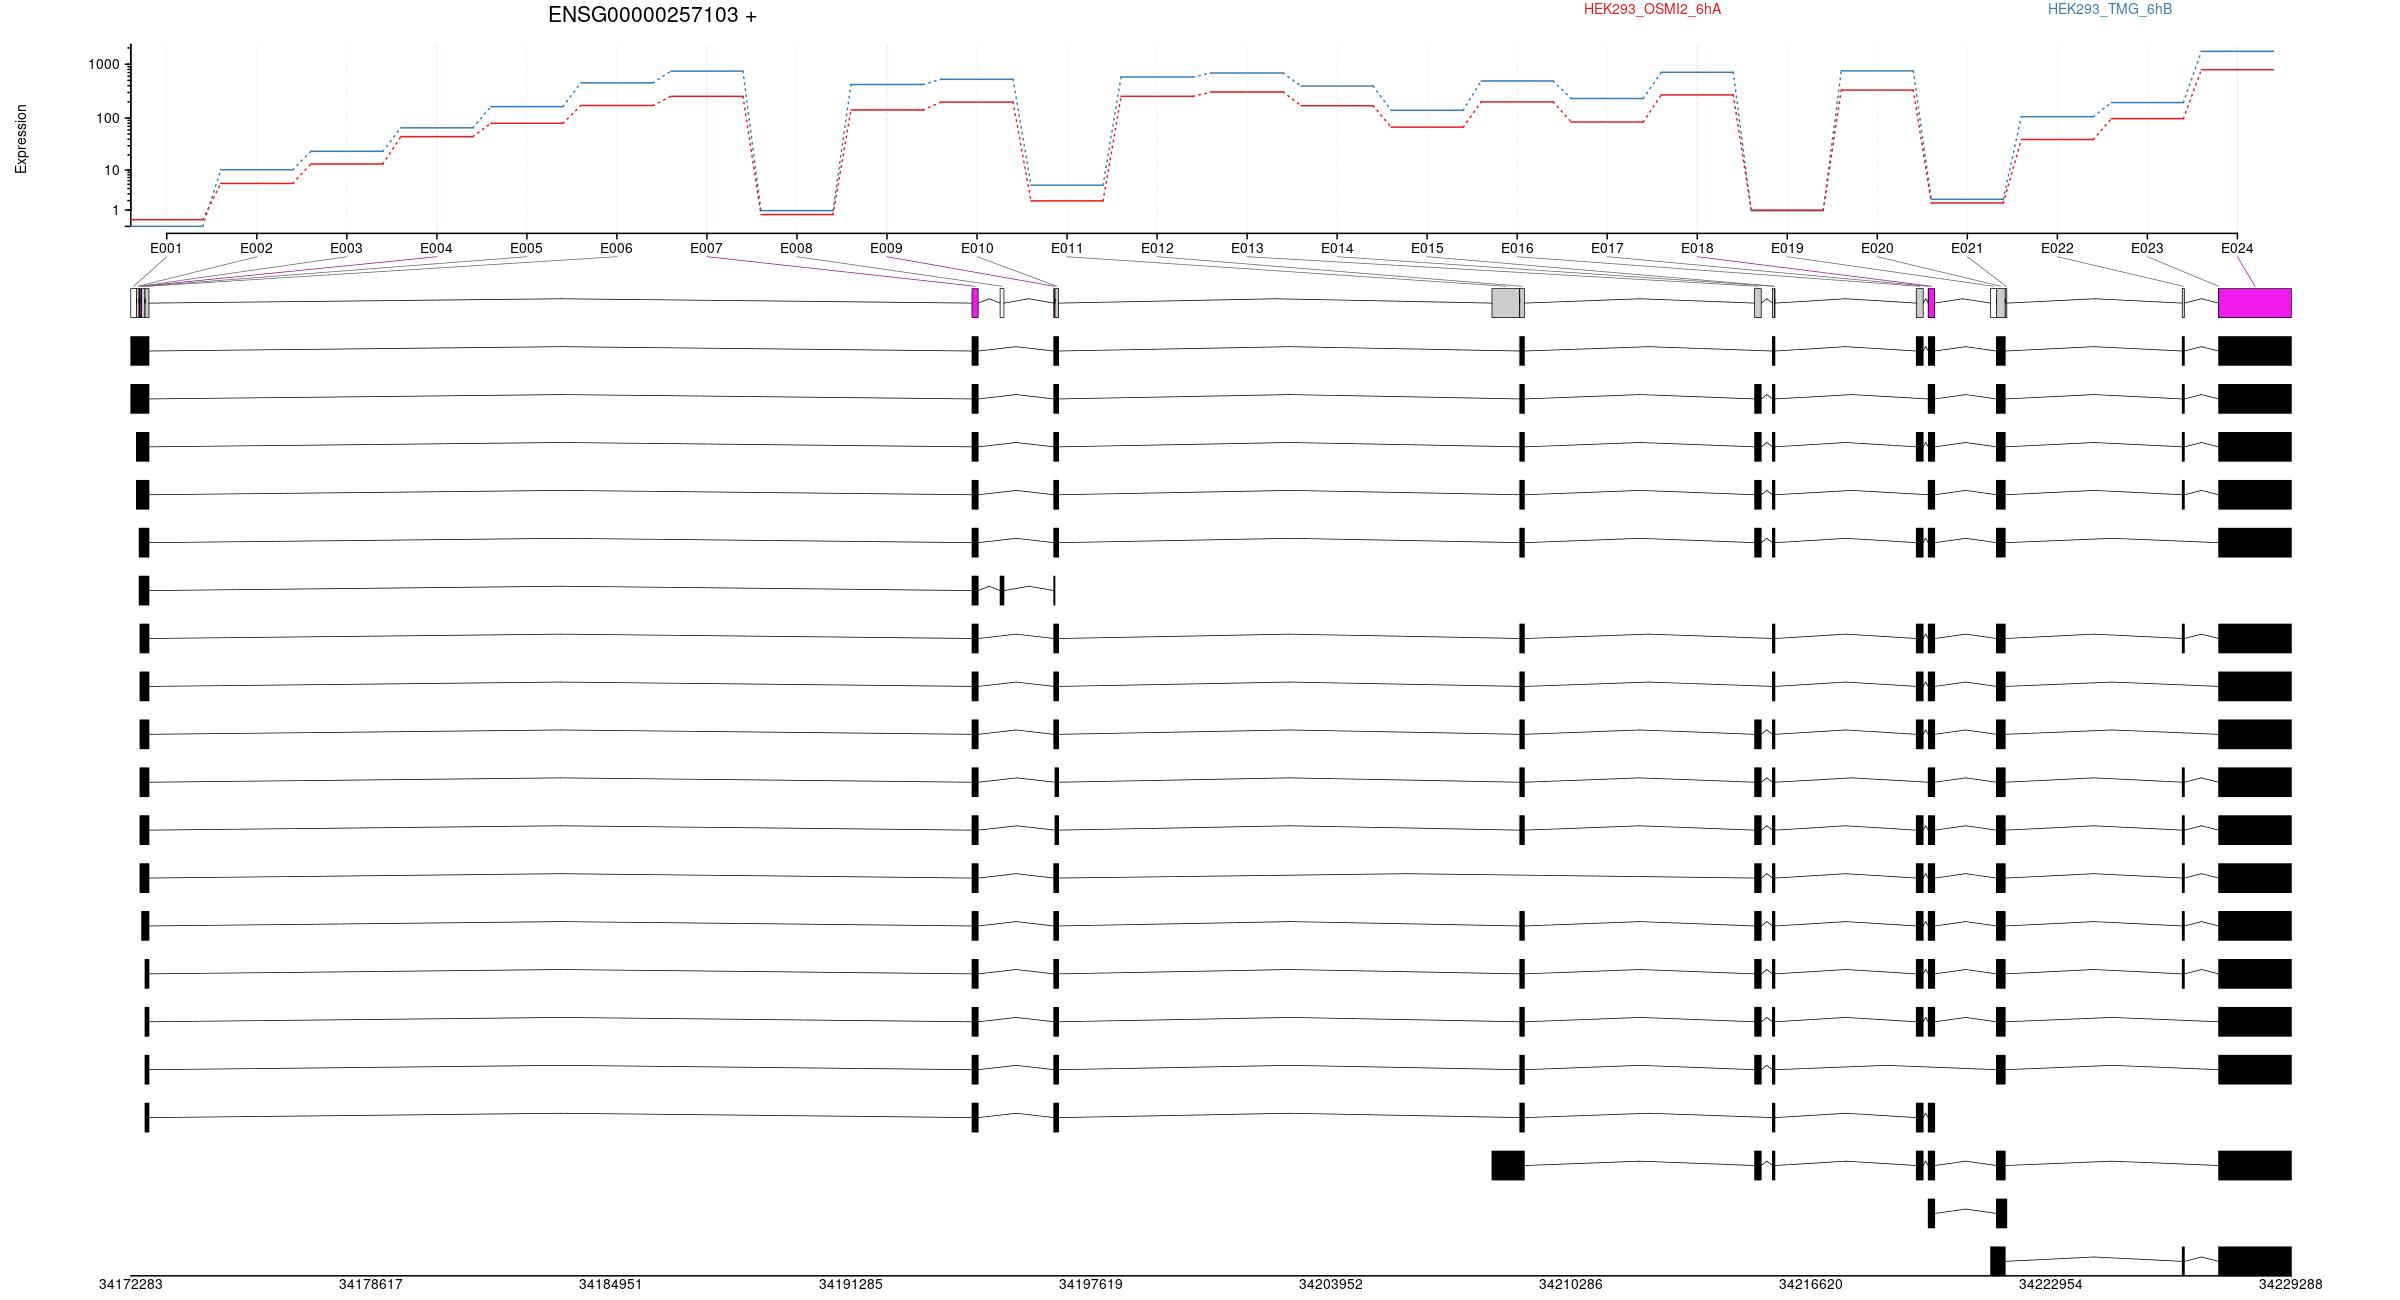Click the 100 tick on the expression axis
Viewport: 2400px width, 1300px height.
[108, 118]
